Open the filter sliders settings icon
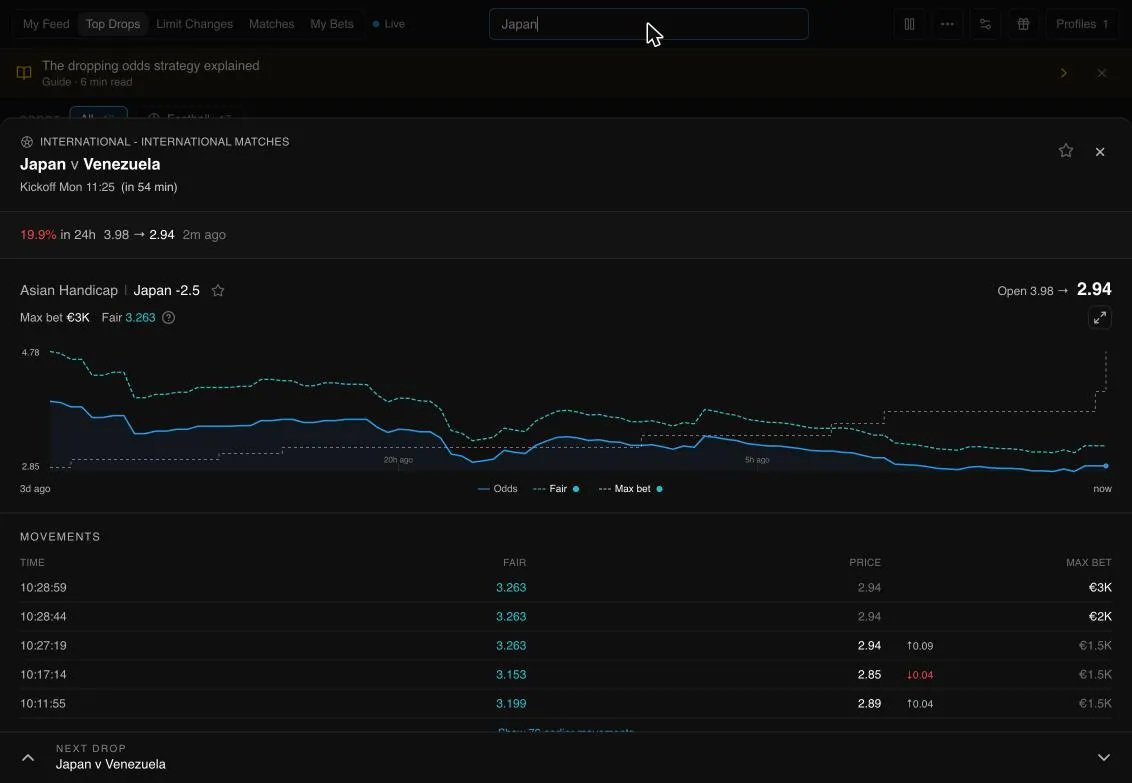The width and height of the screenshot is (1132, 783). coord(985,24)
